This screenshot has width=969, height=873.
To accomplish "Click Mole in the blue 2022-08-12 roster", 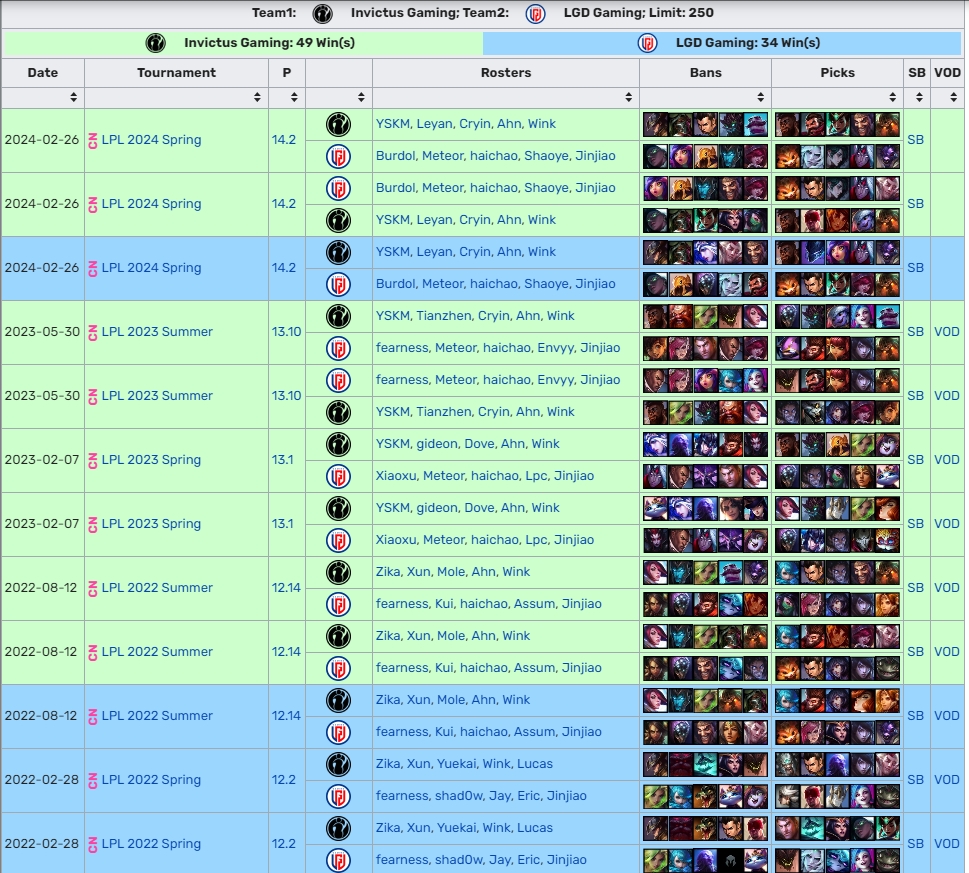I will (450, 700).
